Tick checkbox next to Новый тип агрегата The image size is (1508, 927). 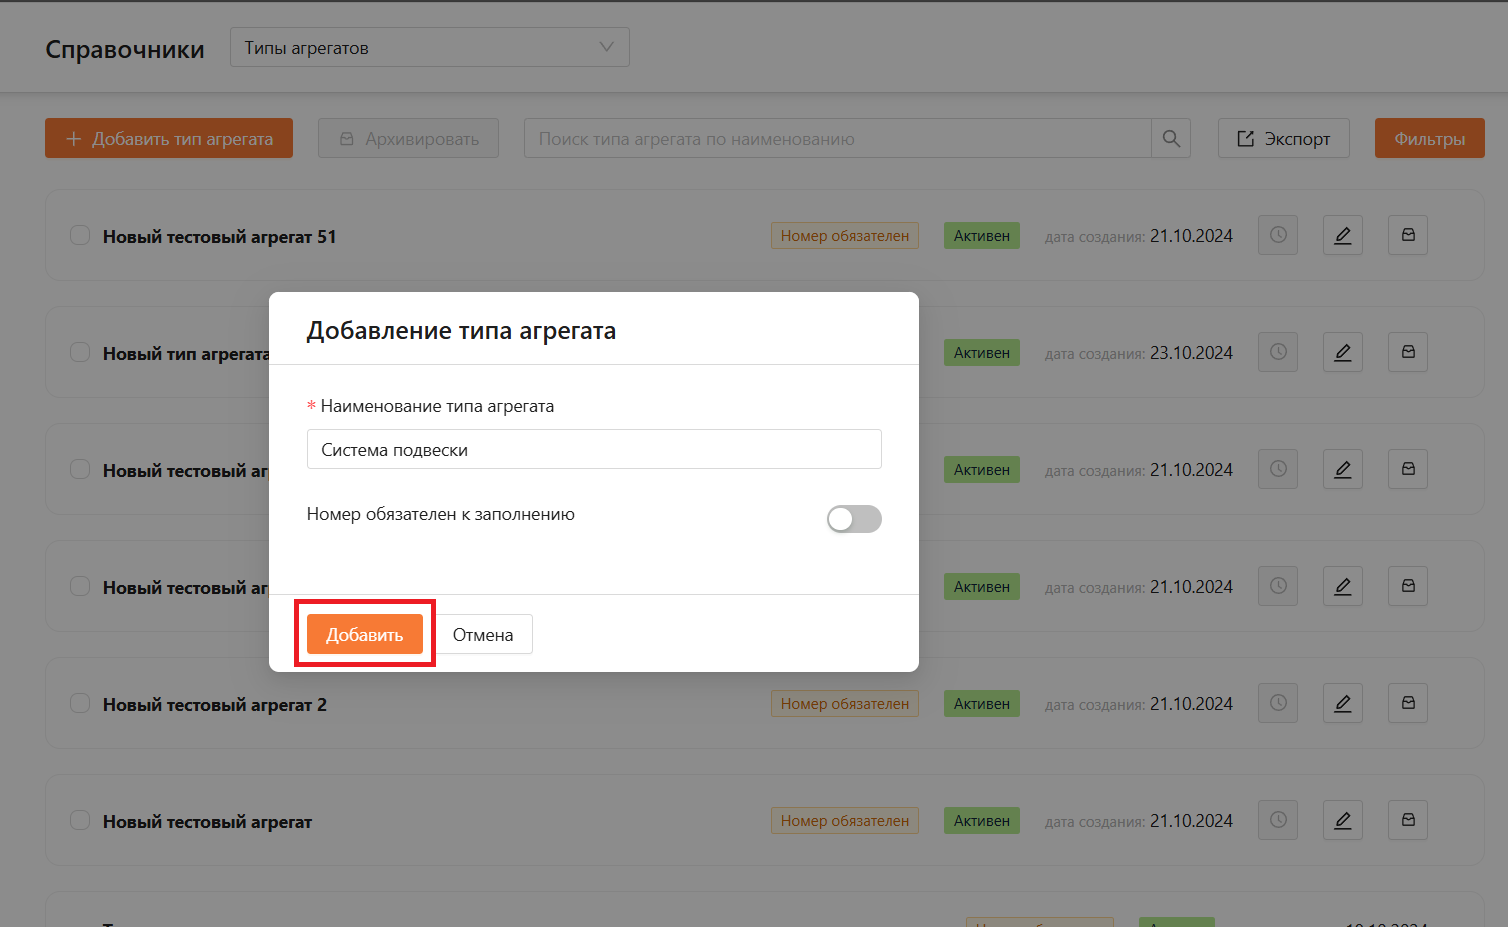pyautogui.click(x=80, y=353)
